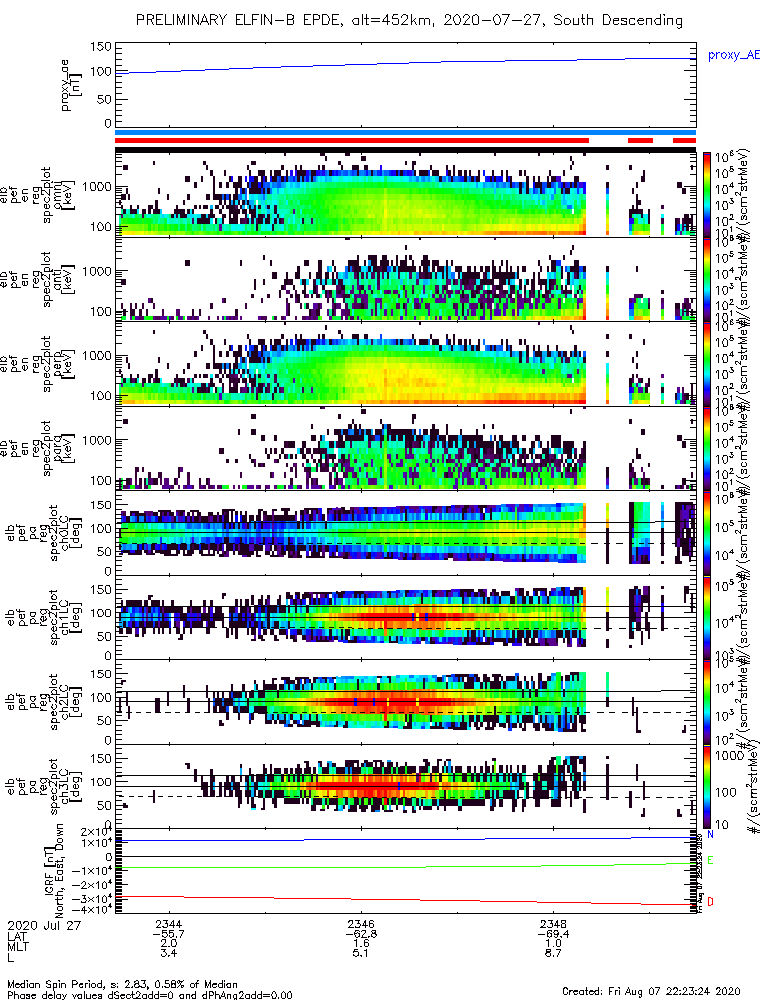
Task: Click the '2344' time tick label
Action: [x=168, y=924]
